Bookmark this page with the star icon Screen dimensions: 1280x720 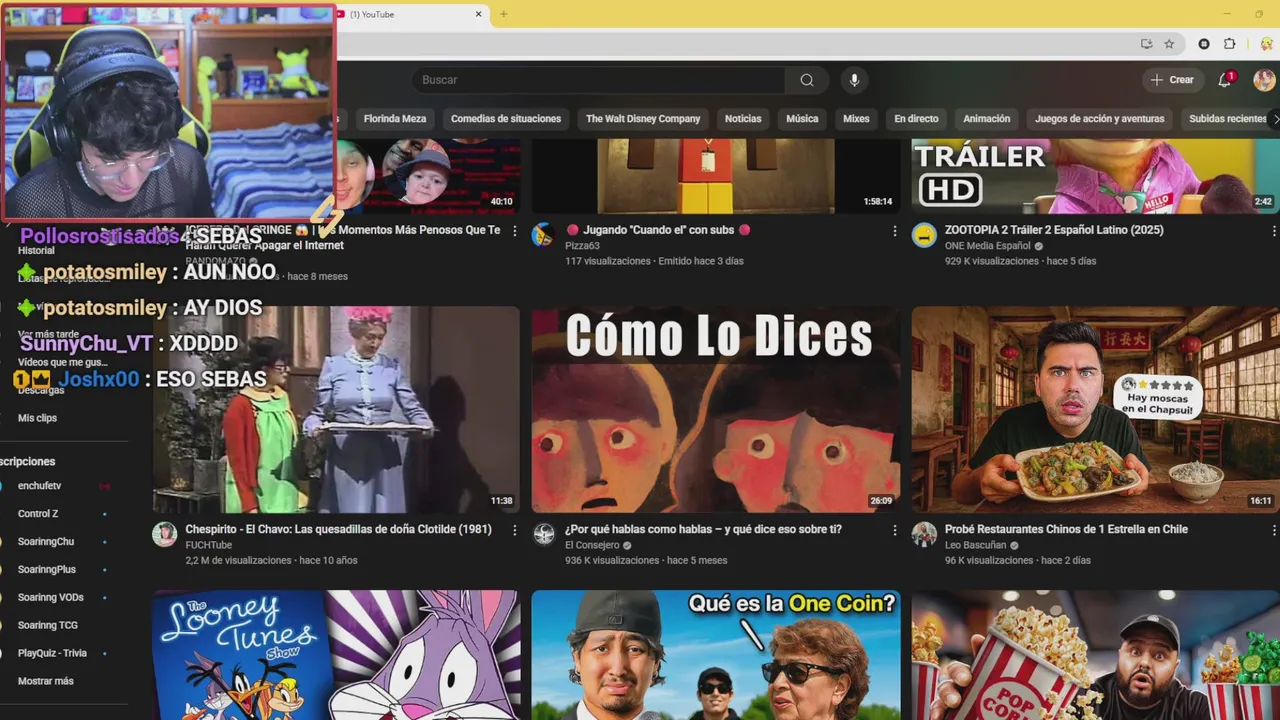coord(1168,44)
